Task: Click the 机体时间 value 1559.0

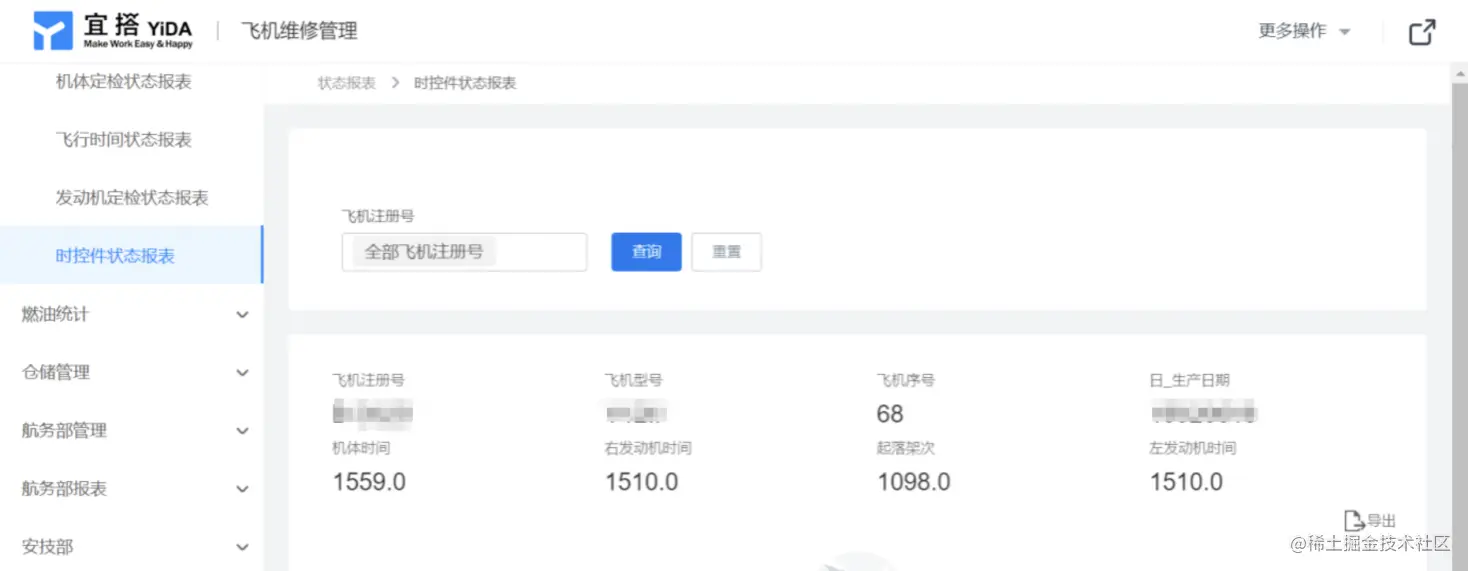Action: pos(369,482)
